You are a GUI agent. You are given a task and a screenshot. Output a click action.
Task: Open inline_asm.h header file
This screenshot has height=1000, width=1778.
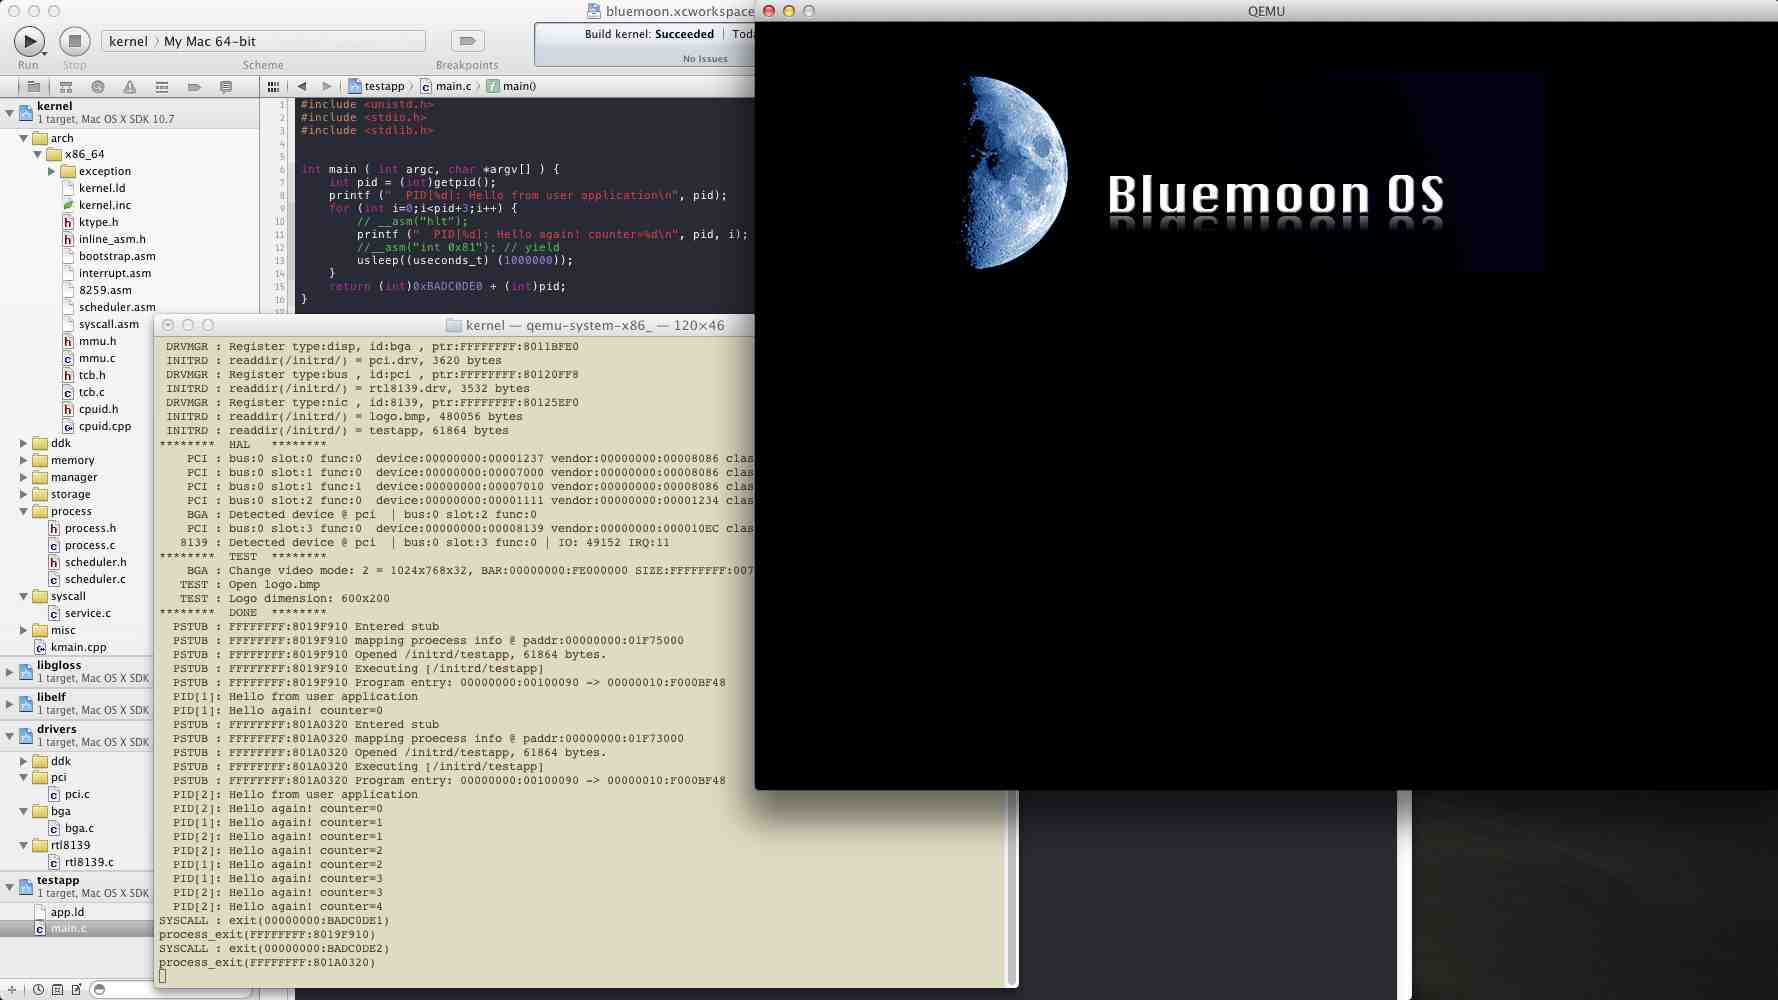(x=104, y=239)
